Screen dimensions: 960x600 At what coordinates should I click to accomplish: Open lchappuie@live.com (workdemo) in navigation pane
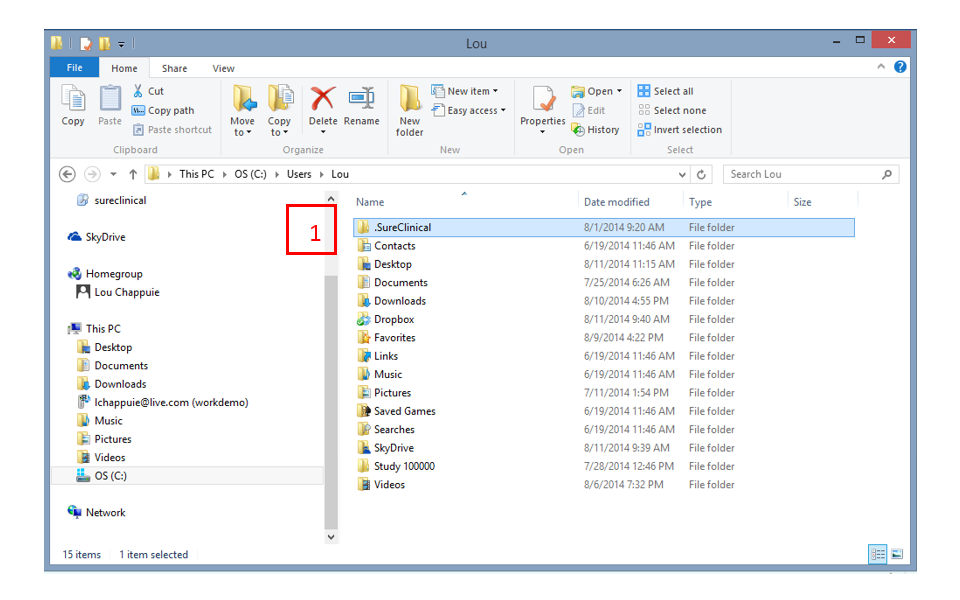[171, 402]
